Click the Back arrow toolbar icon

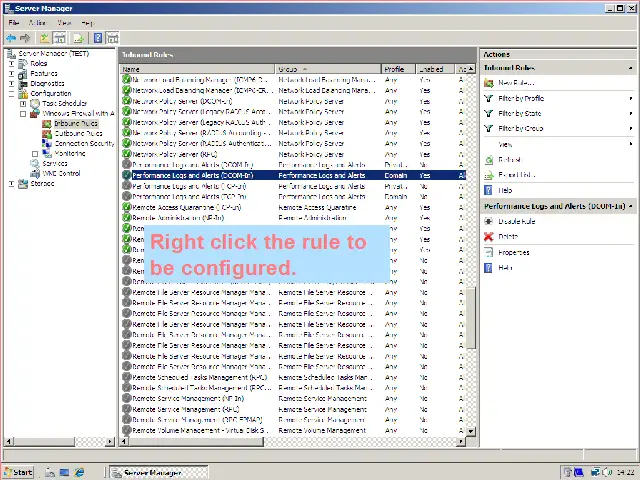pyautogui.click(x=11, y=38)
